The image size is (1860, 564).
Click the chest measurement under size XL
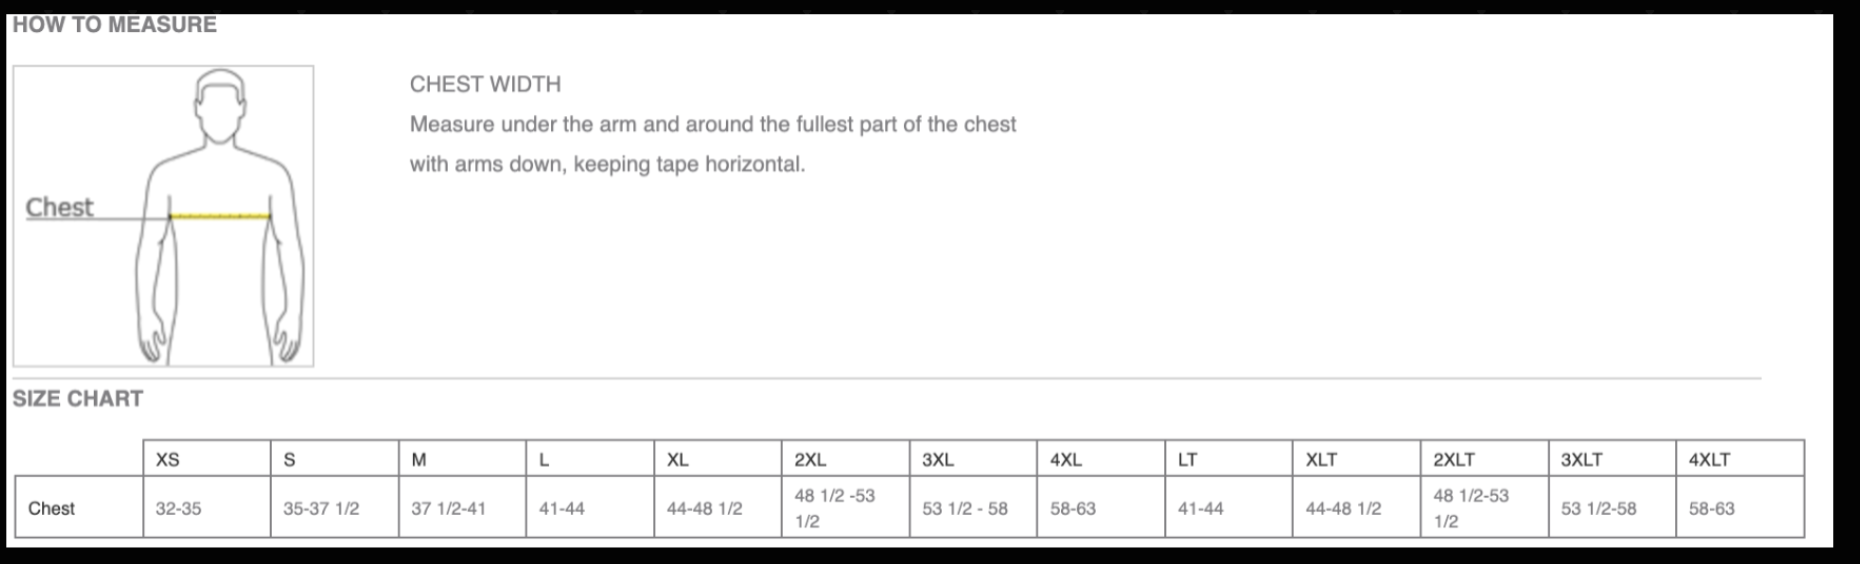(705, 509)
